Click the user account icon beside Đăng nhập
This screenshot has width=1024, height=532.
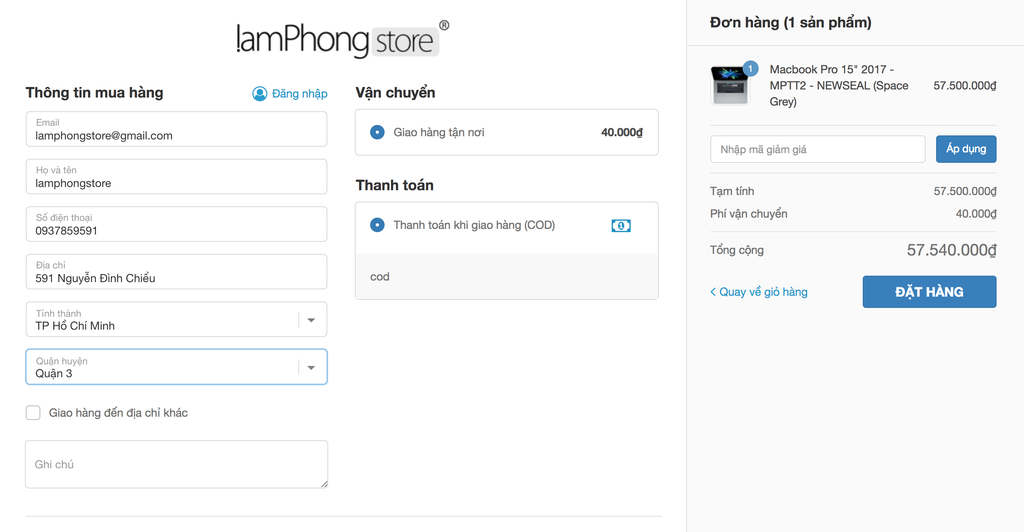click(x=260, y=93)
